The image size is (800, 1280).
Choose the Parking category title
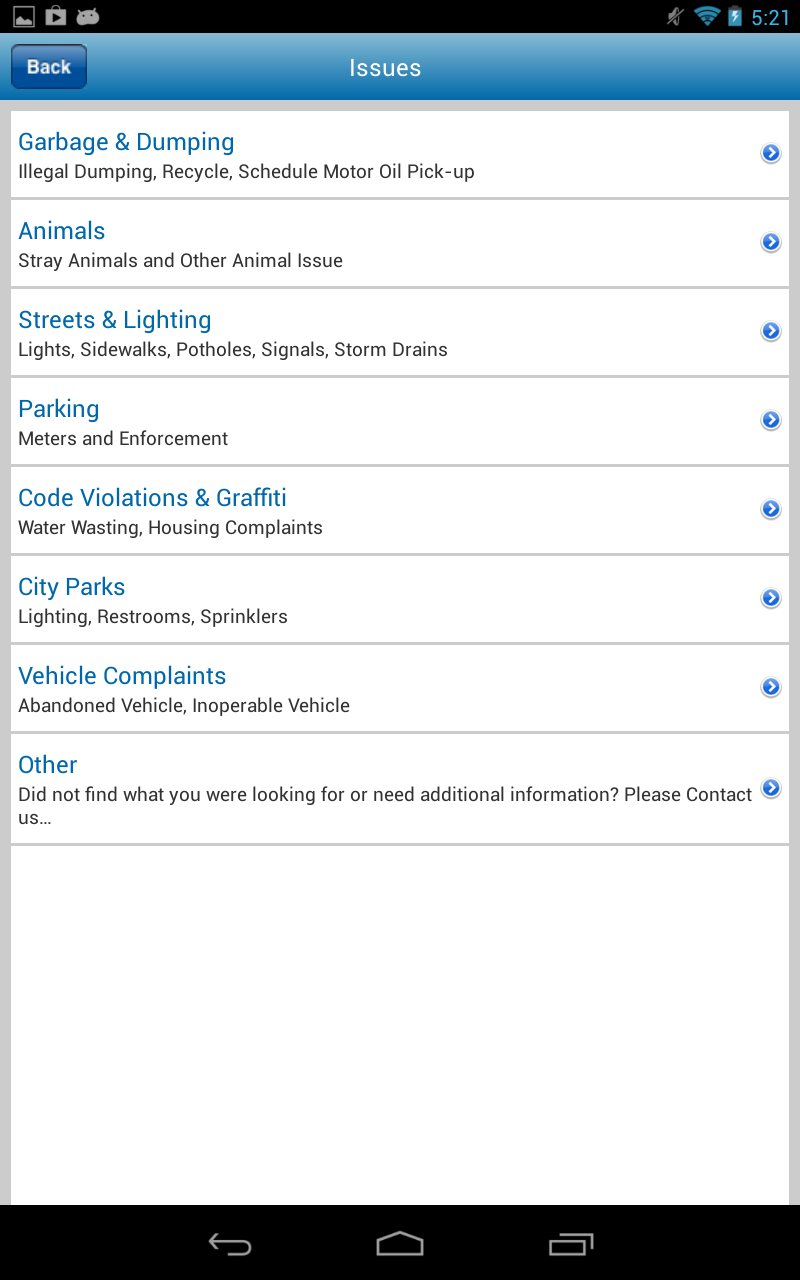click(59, 409)
